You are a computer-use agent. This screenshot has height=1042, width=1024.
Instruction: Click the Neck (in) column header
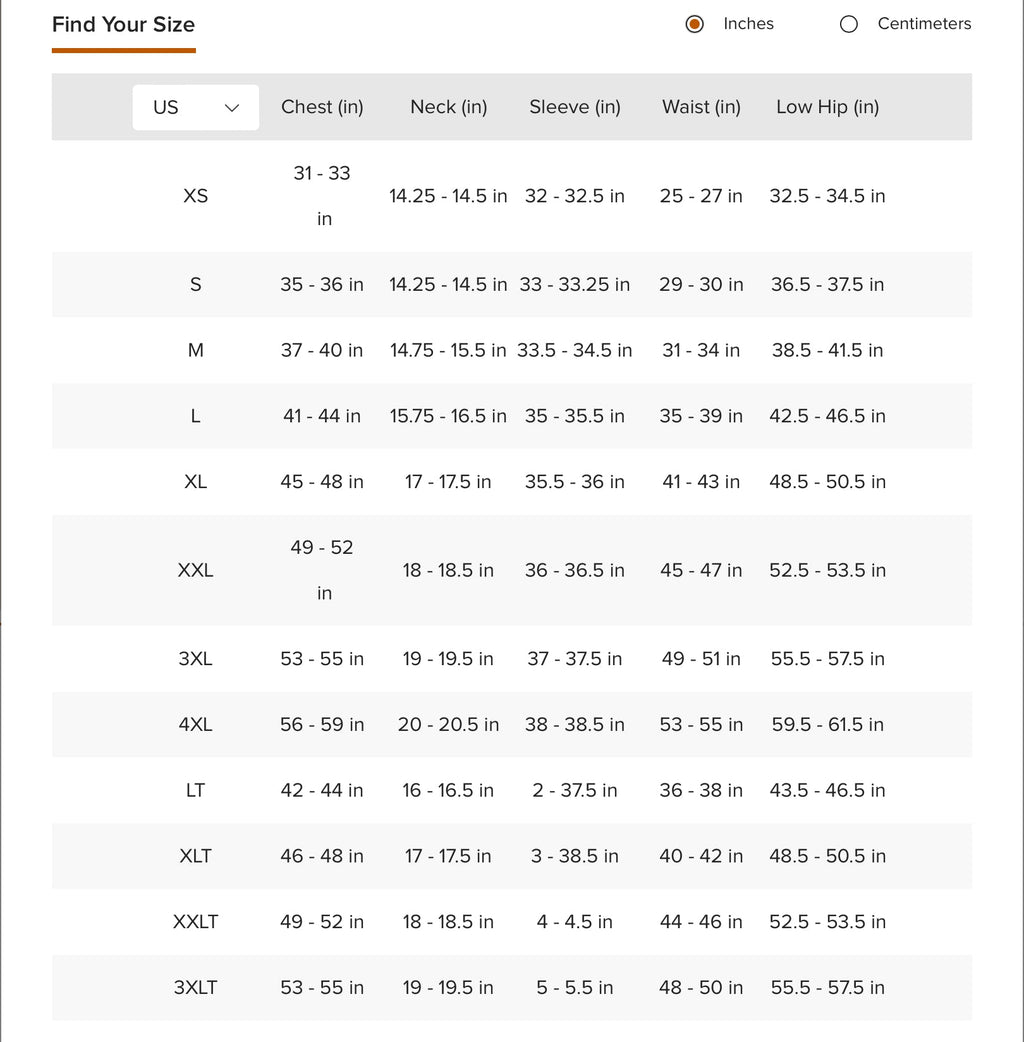[x=448, y=107]
